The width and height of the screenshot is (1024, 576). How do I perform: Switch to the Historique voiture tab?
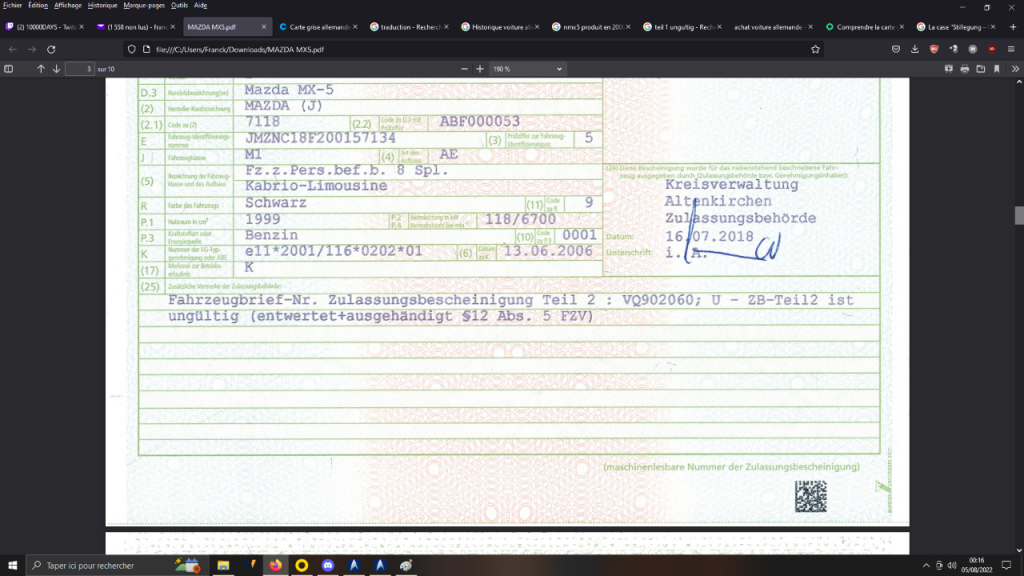(500, 27)
